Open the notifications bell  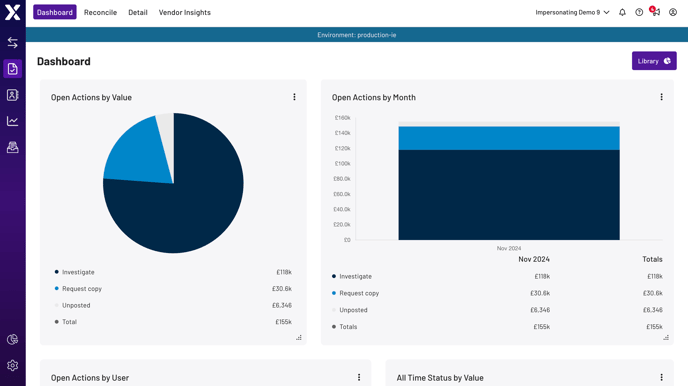[622, 12]
